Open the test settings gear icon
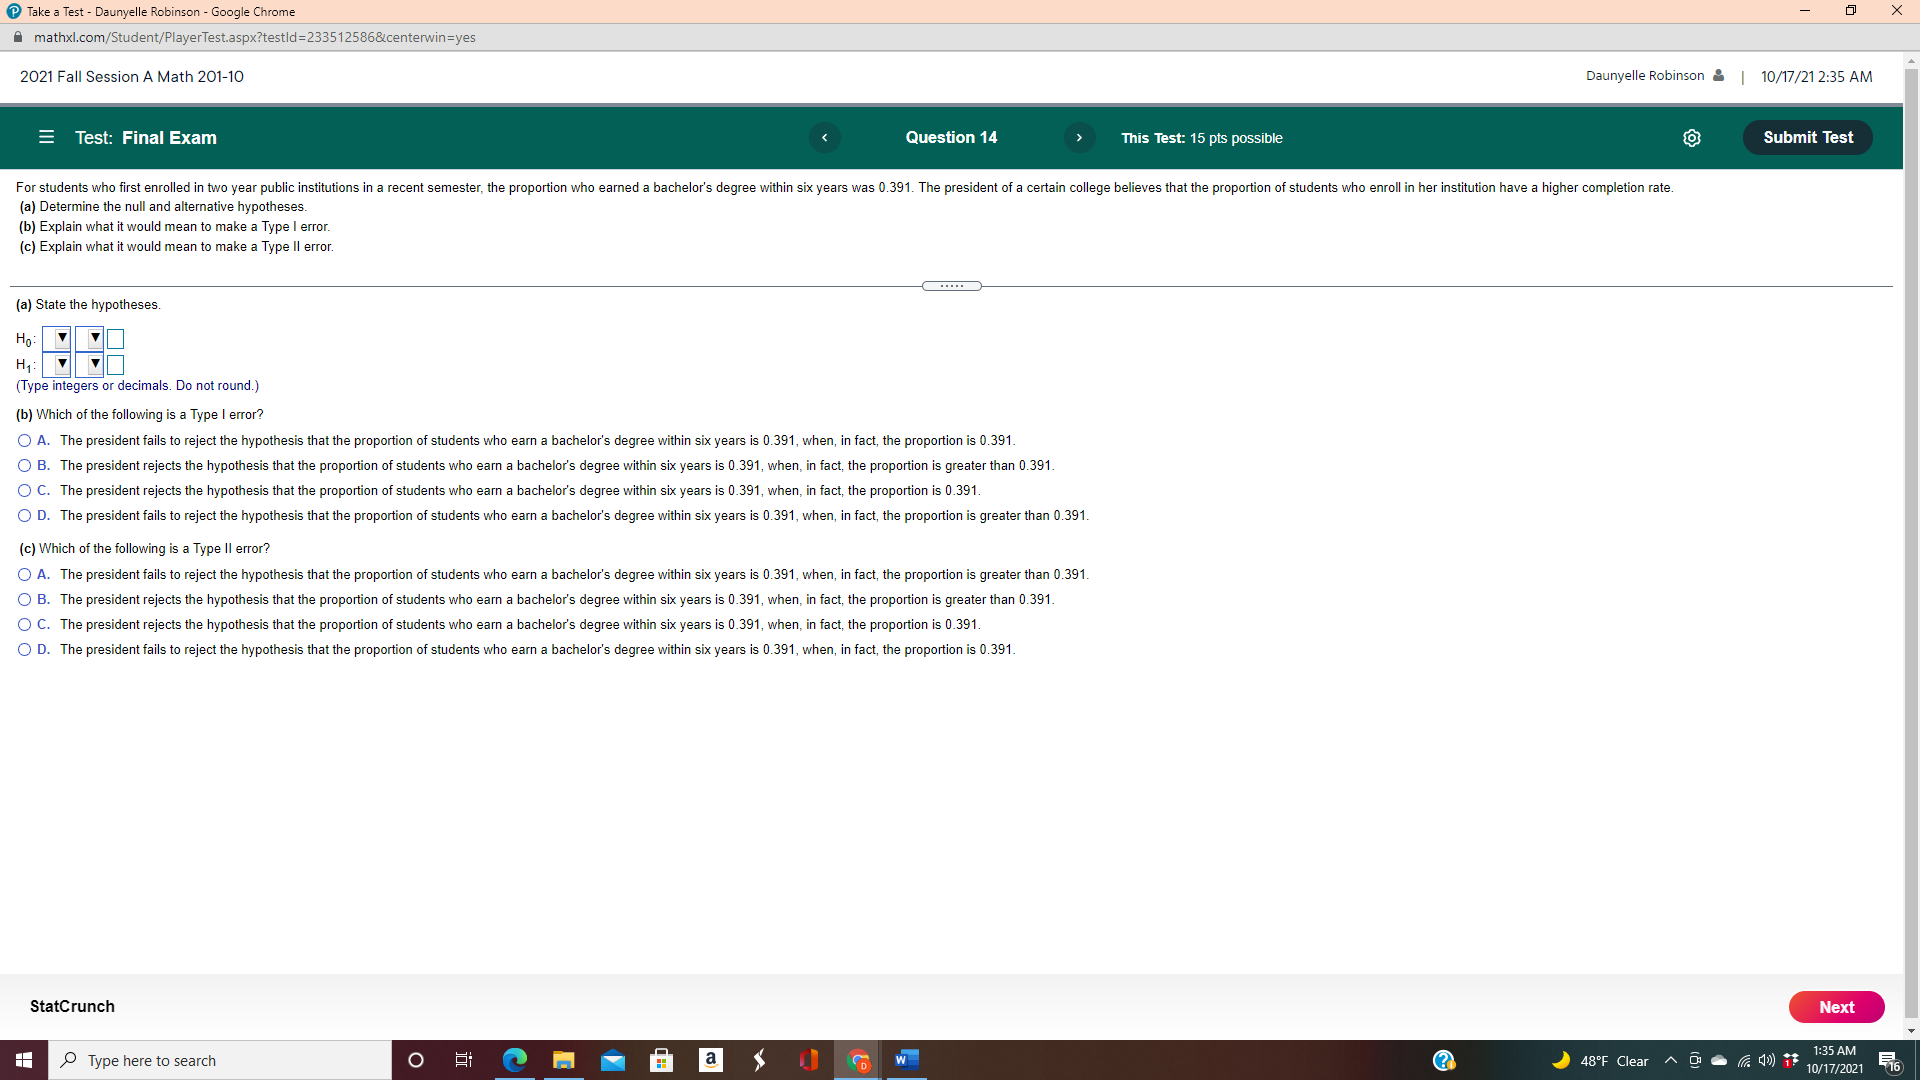Image resolution: width=1920 pixels, height=1080 pixels. pos(1692,138)
